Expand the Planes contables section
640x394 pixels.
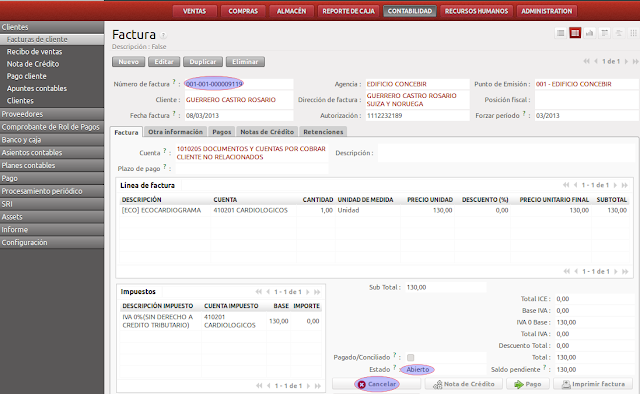pyautogui.click(x=52, y=165)
